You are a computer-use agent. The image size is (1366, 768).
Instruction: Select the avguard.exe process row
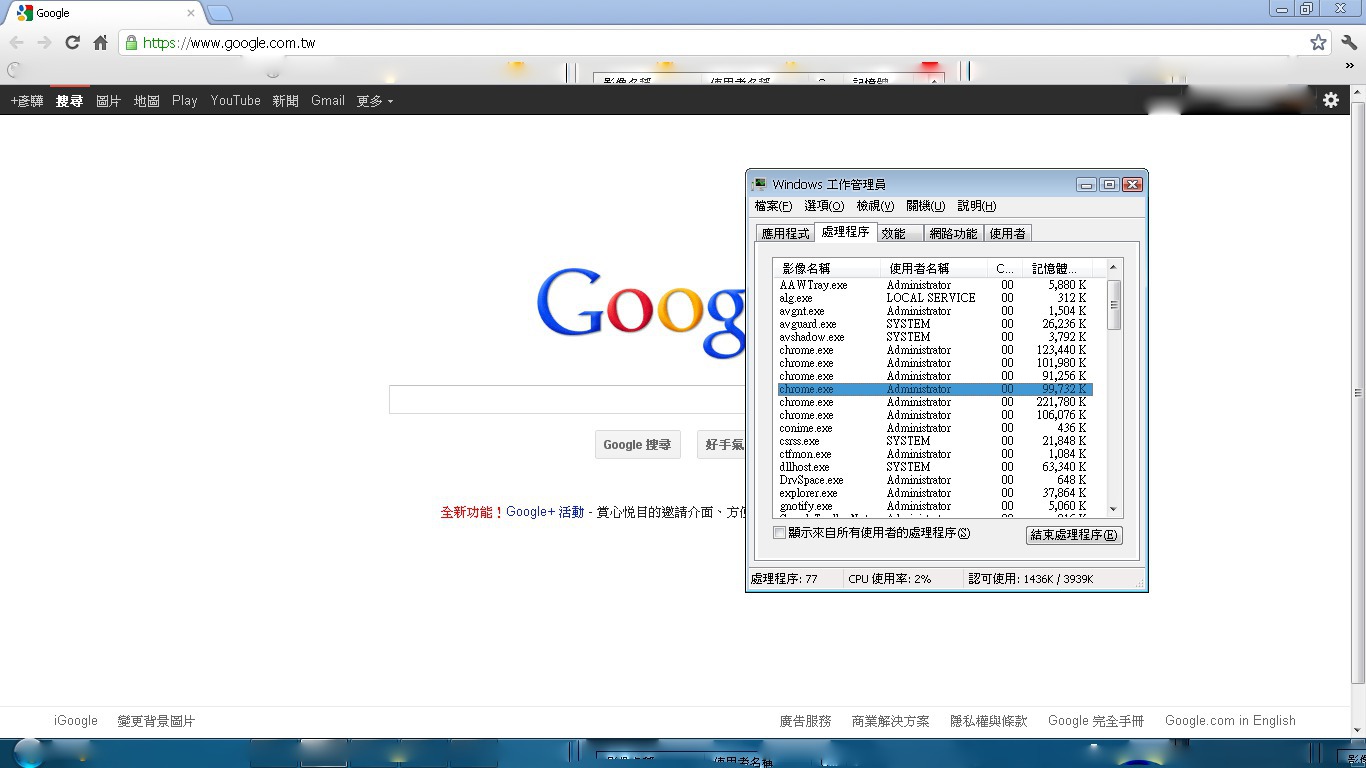click(x=935, y=324)
